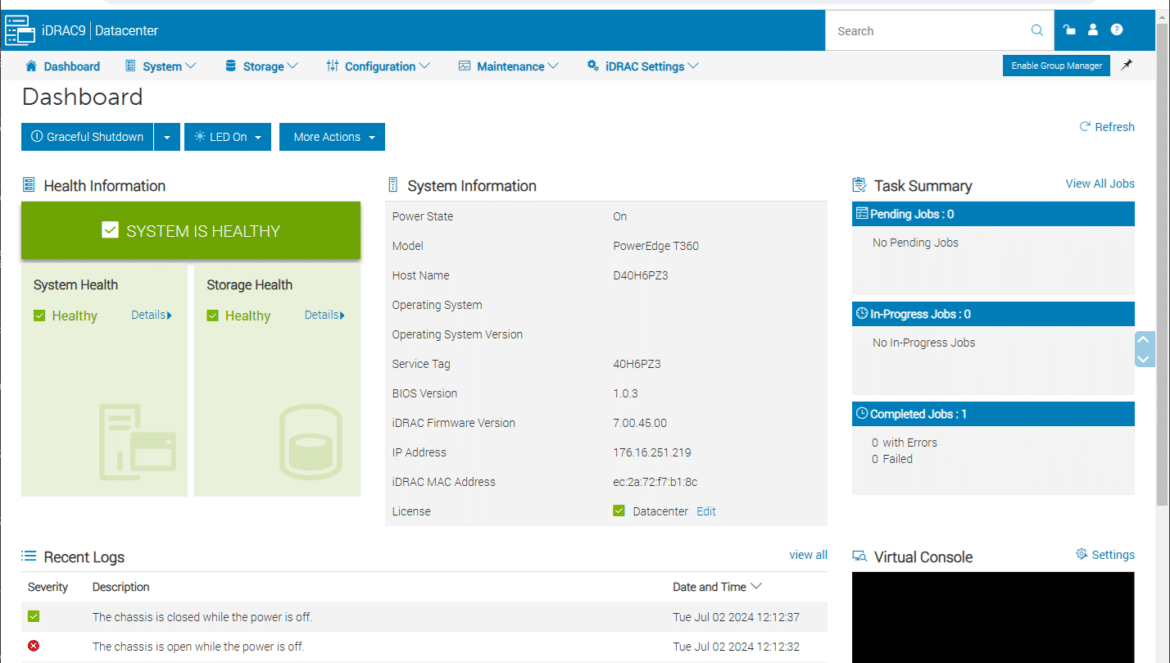Open the Configuration menu
The width and height of the screenshot is (1170, 663).
[378, 66]
